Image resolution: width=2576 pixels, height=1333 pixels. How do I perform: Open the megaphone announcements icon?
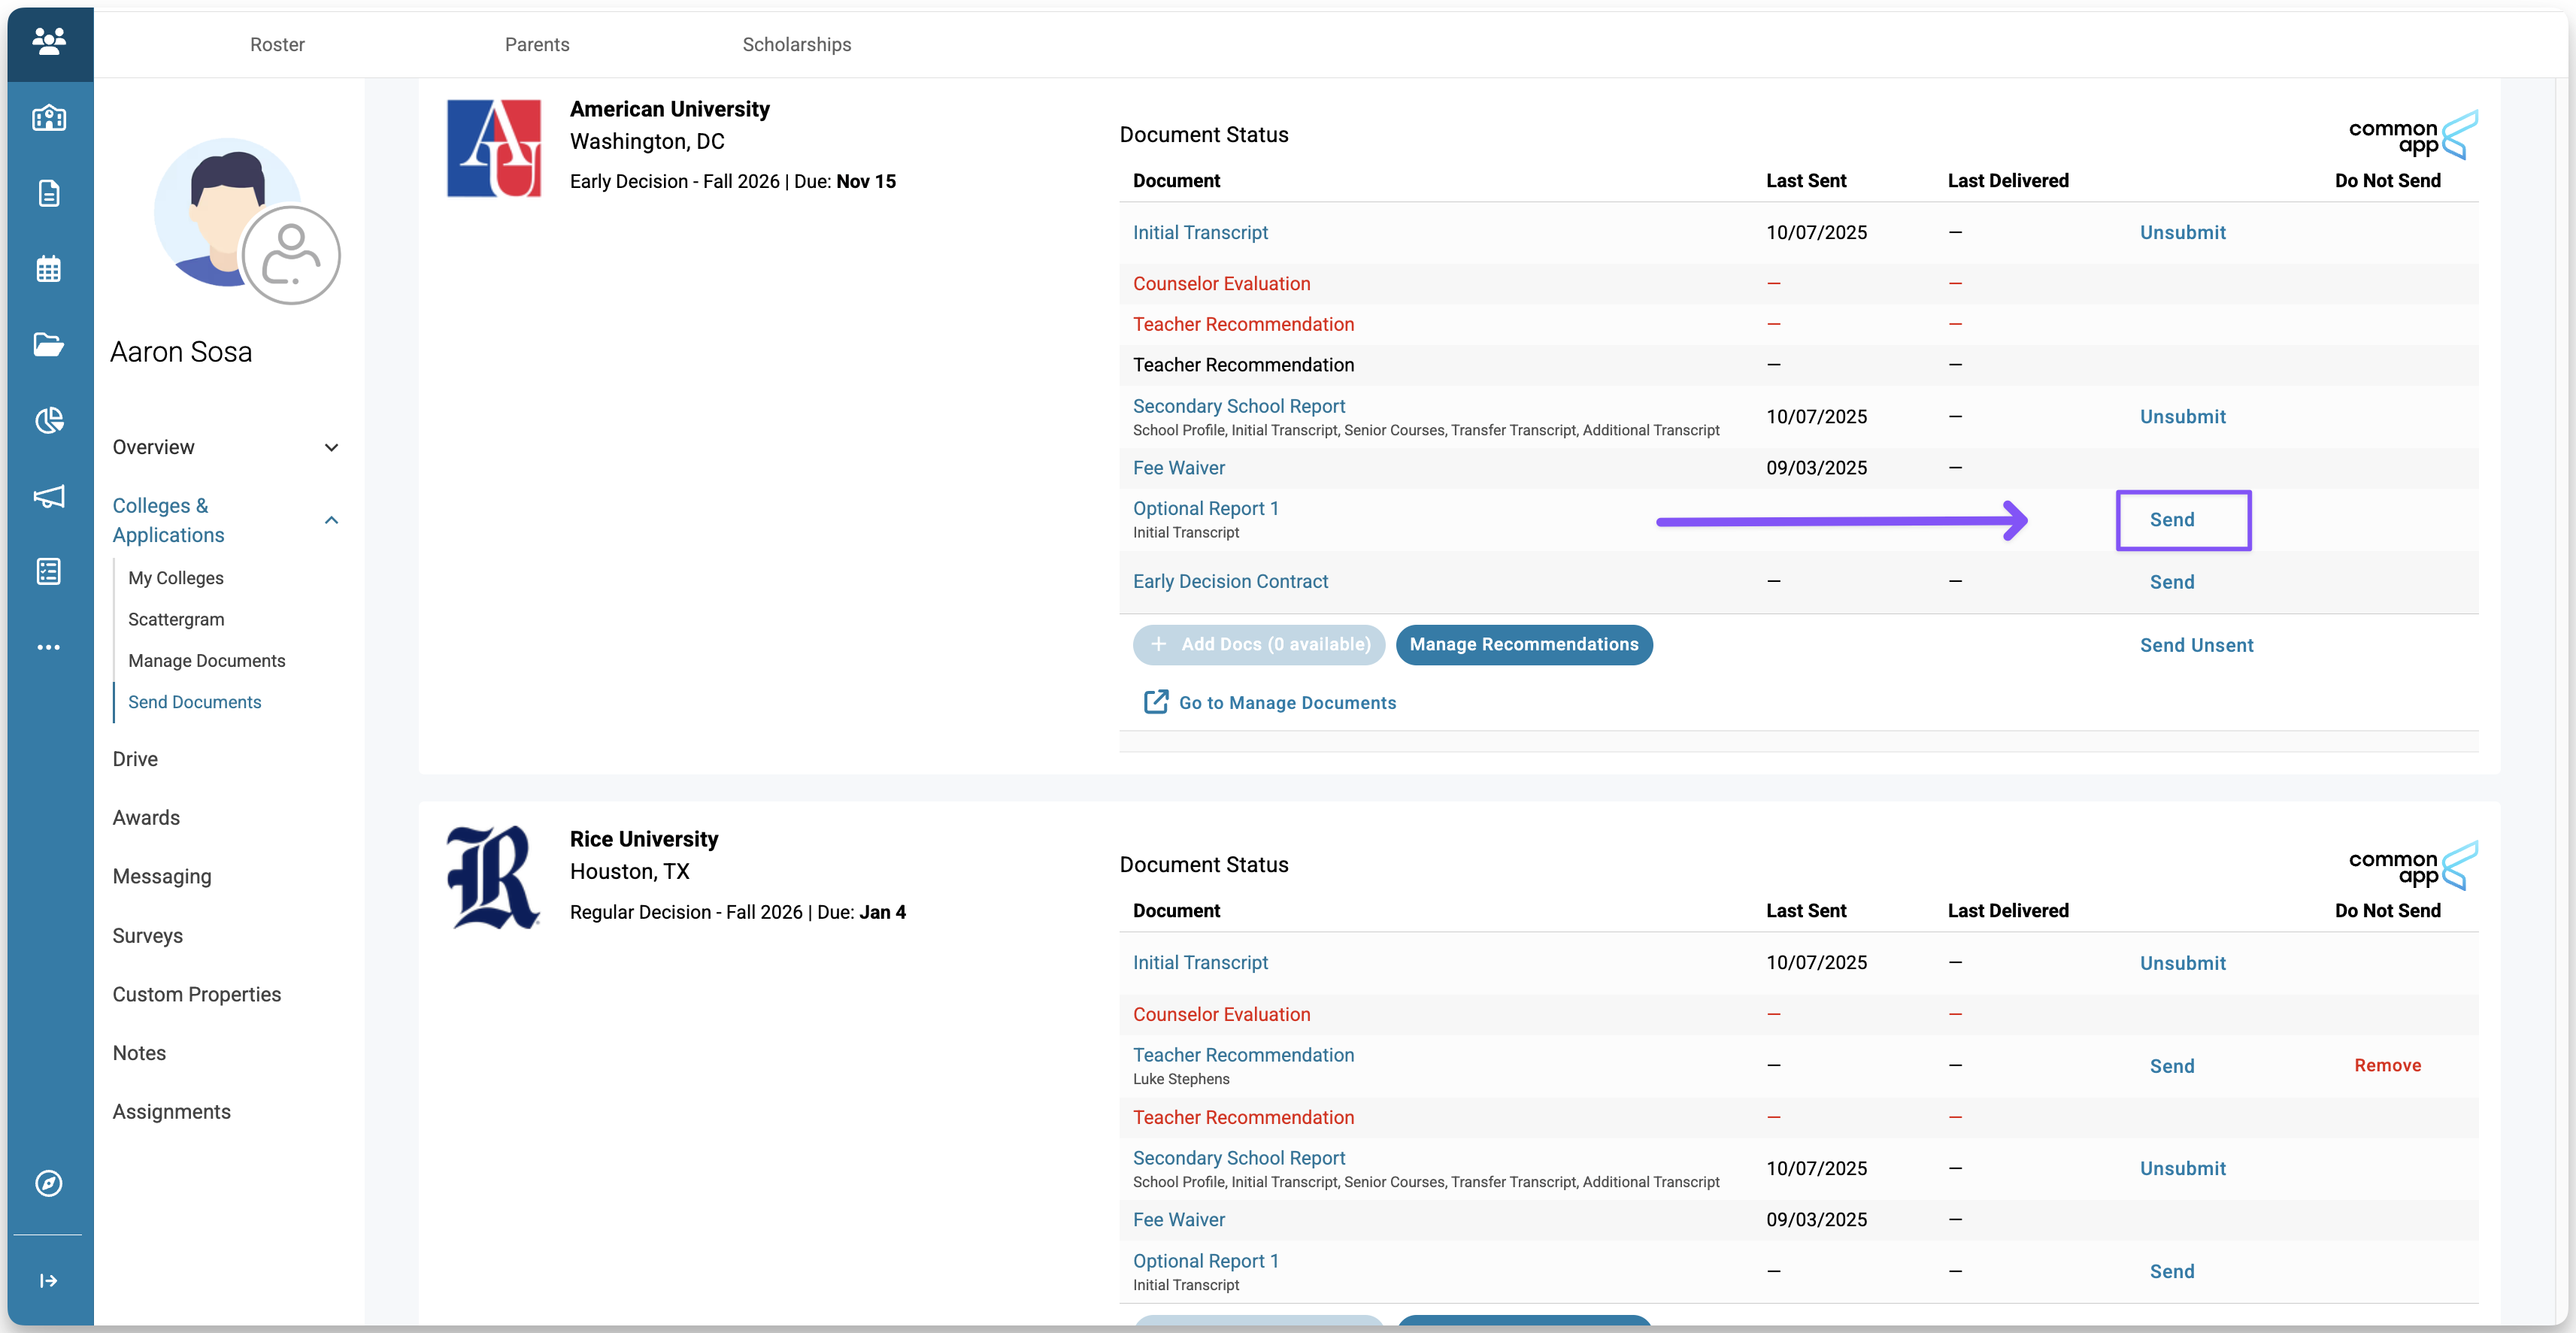[x=49, y=496]
